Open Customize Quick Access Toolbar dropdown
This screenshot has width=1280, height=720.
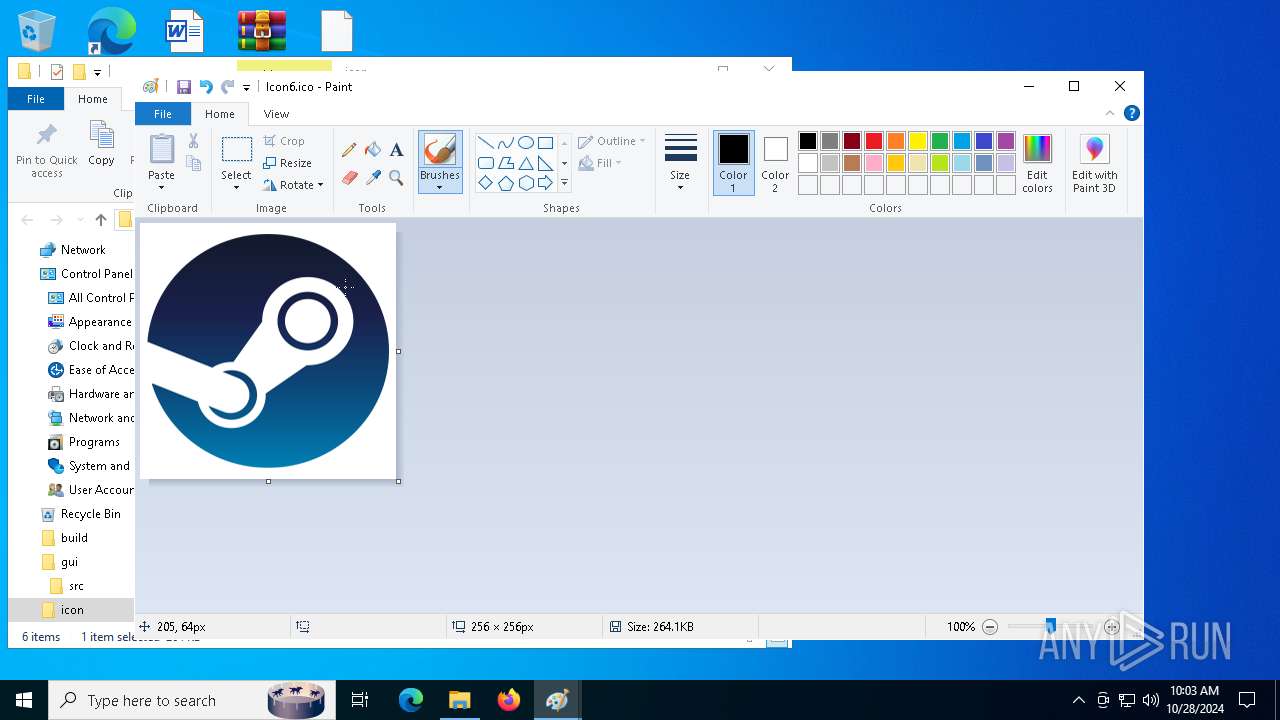[x=247, y=88]
